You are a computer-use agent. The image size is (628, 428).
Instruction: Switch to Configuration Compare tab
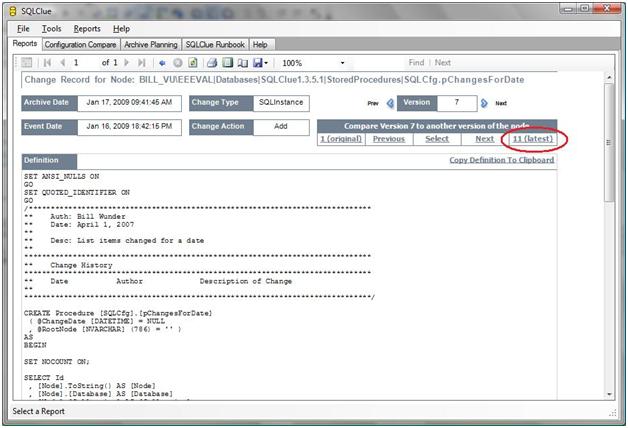click(x=80, y=44)
